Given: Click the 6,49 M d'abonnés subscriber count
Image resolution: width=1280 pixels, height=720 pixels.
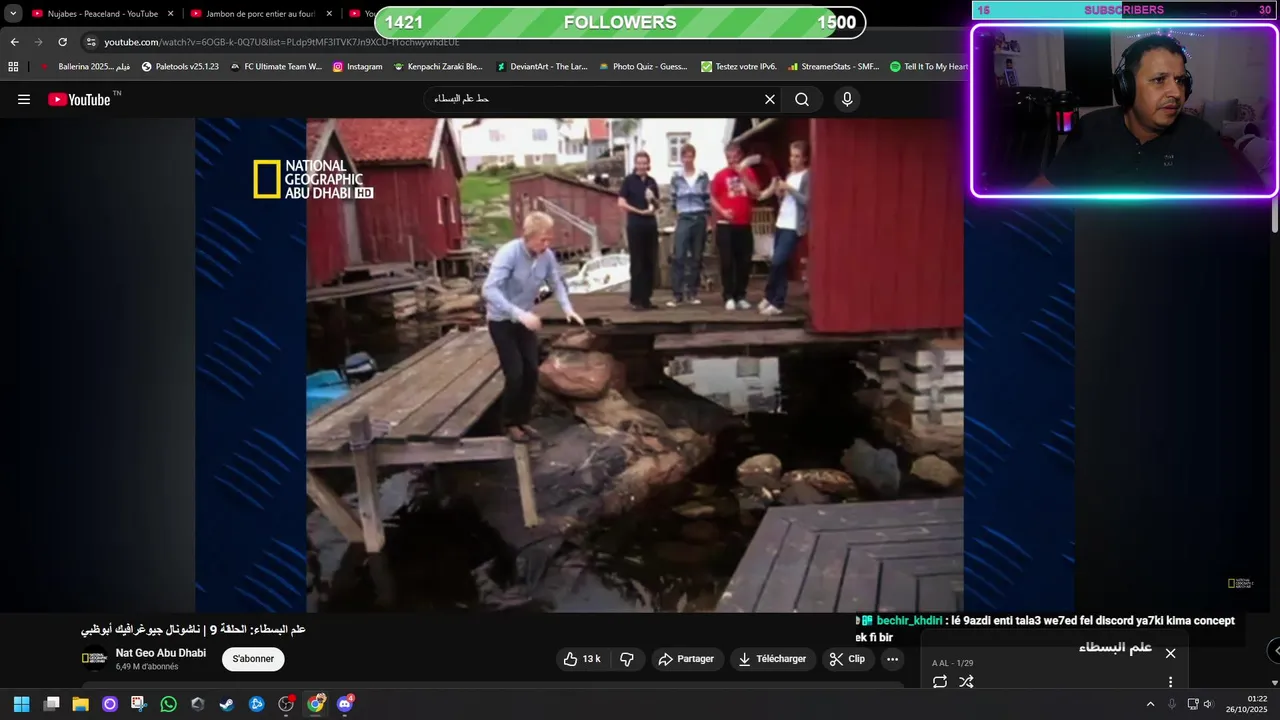Looking at the screenshot, I should [147, 667].
